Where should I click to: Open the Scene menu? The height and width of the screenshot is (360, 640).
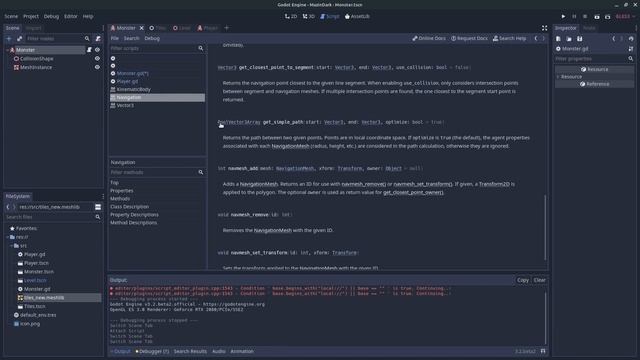tap(11, 16)
